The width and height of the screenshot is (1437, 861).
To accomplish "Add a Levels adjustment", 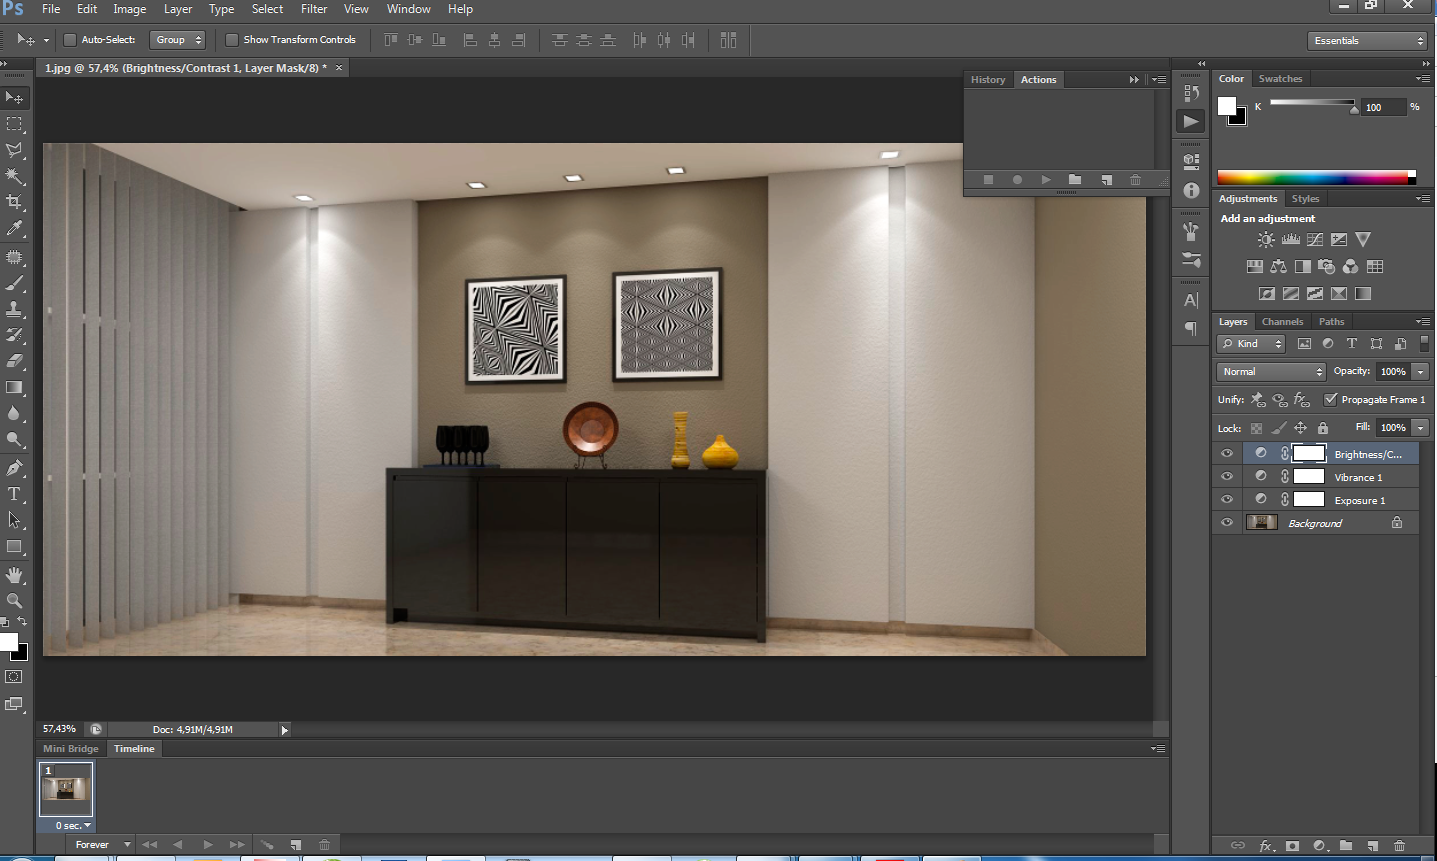I will pyautogui.click(x=1291, y=240).
